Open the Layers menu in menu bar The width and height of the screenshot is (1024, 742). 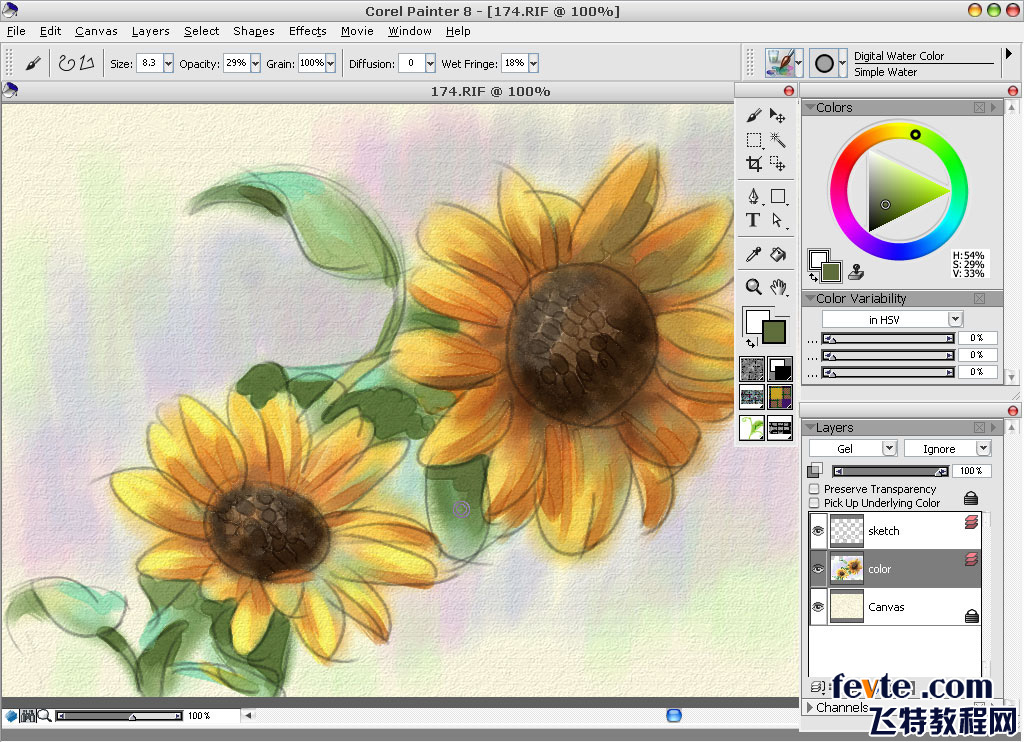tap(150, 31)
